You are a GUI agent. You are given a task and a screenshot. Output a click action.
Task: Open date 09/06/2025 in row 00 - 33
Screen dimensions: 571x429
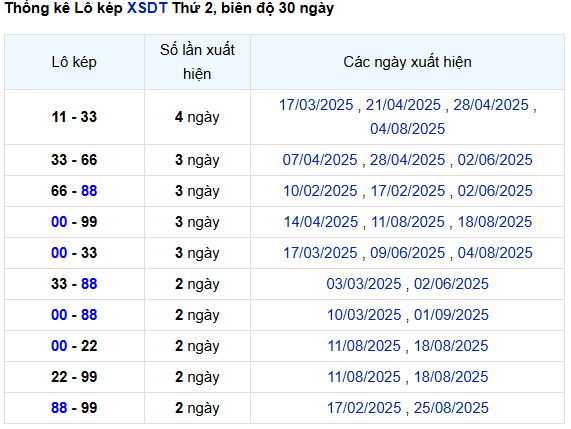pyautogui.click(x=407, y=253)
